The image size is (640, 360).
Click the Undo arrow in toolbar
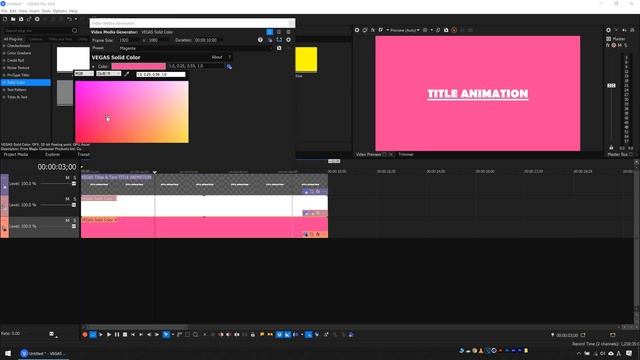tap(69, 19)
